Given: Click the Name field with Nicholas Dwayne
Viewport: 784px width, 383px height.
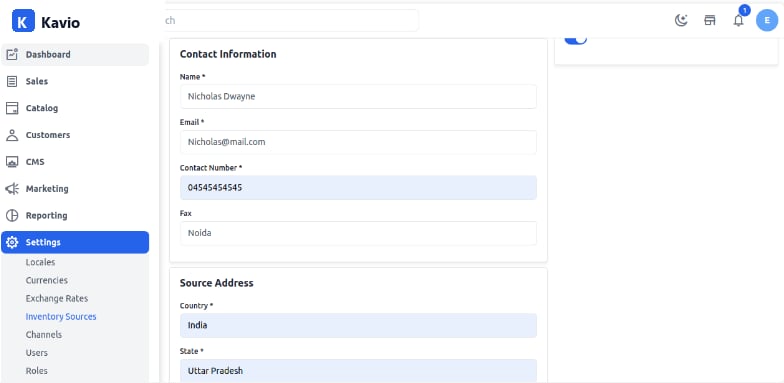Looking at the screenshot, I should [358, 96].
